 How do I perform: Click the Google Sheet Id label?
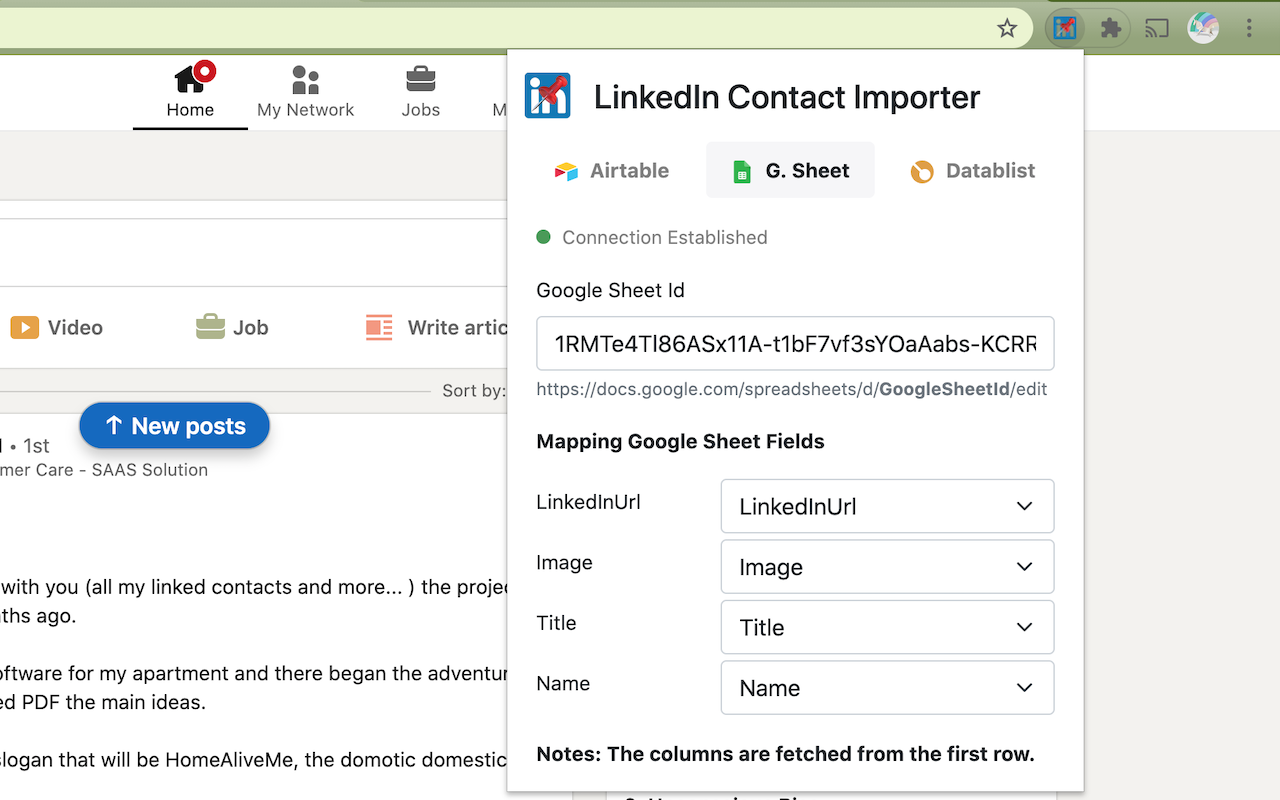611,290
